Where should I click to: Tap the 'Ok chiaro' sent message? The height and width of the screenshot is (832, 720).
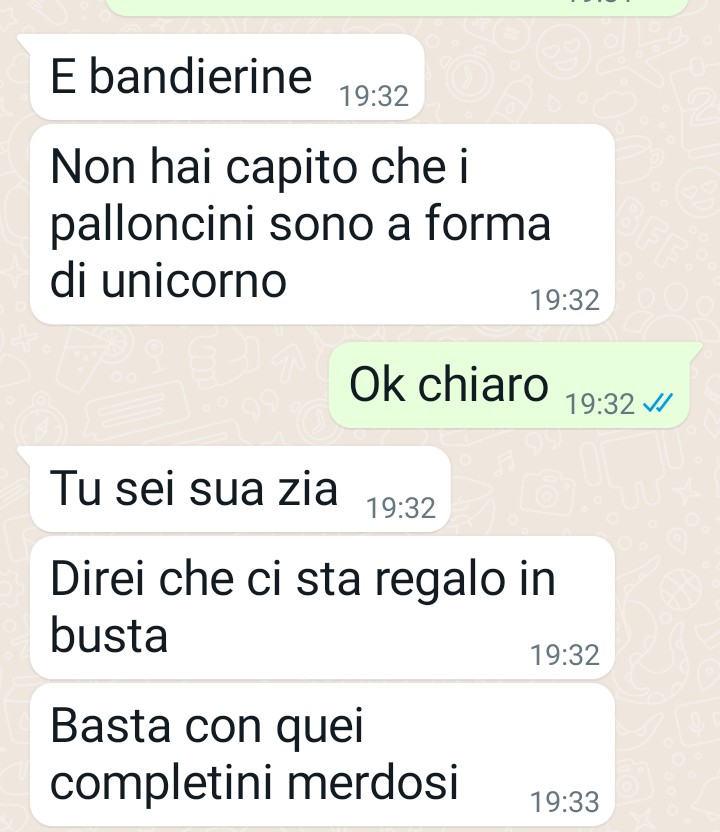click(x=509, y=385)
